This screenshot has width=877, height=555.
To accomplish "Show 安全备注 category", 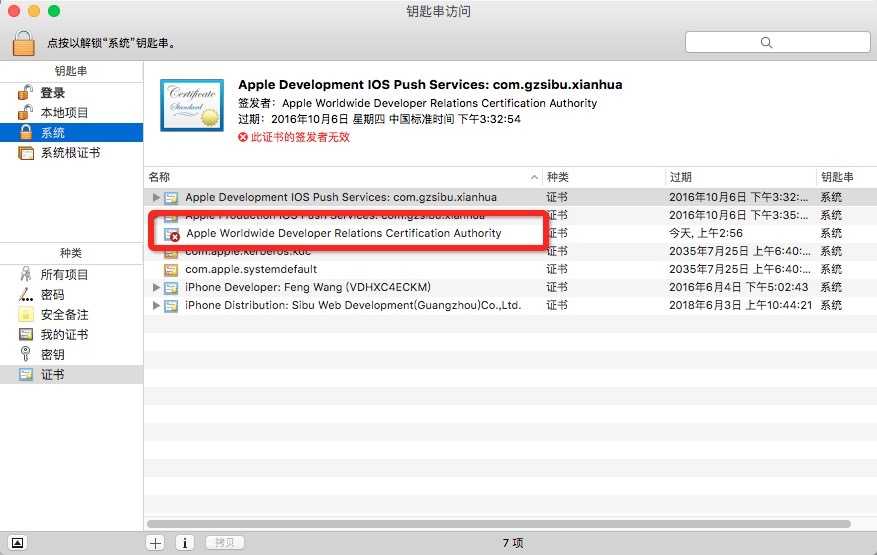I will coord(72,314).
